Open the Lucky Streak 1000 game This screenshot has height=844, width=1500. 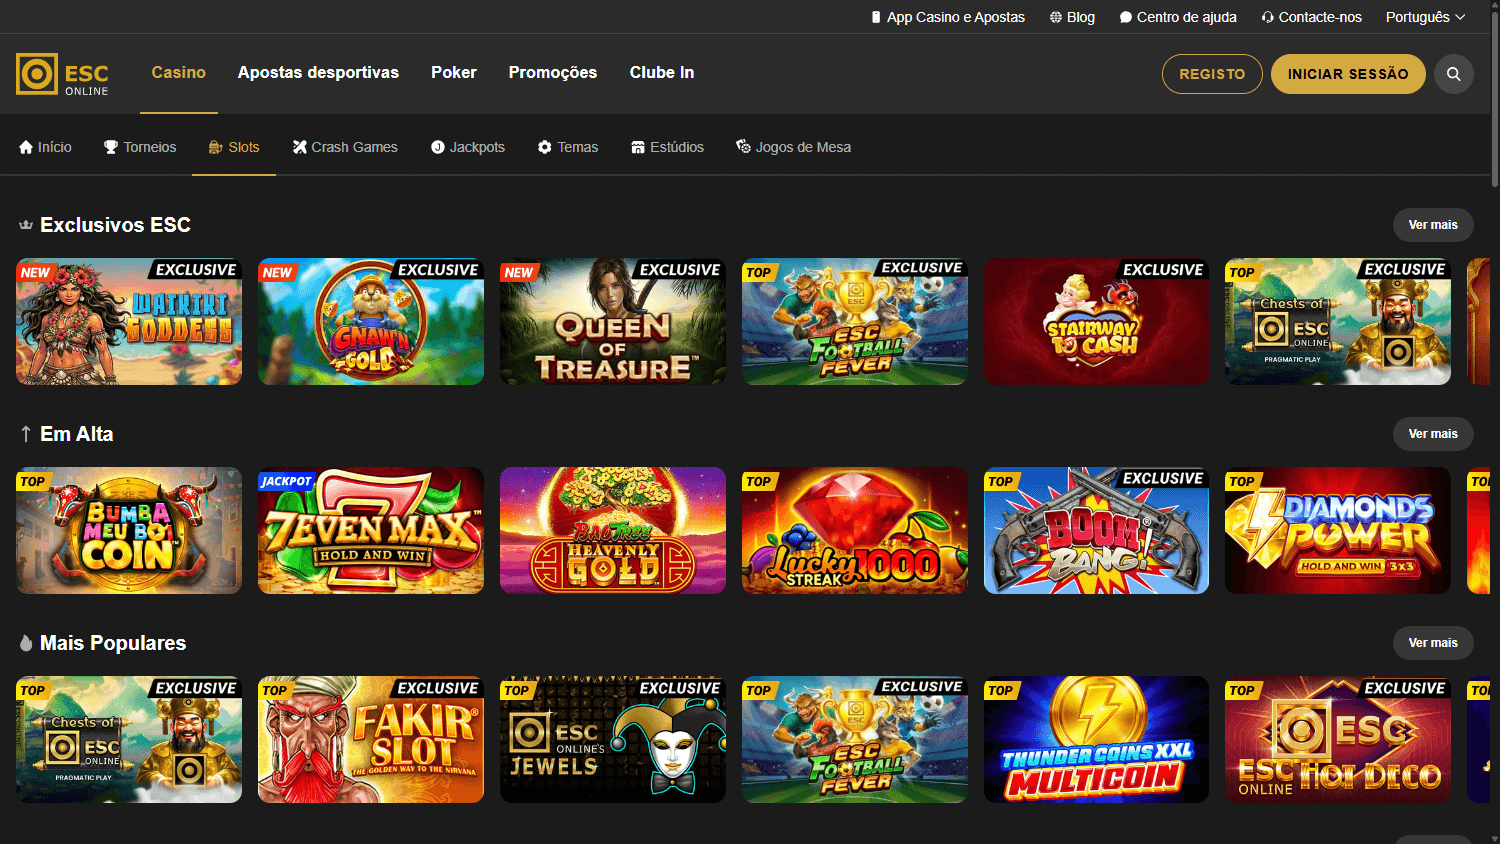pyautogui.click(x=855, y=531)
